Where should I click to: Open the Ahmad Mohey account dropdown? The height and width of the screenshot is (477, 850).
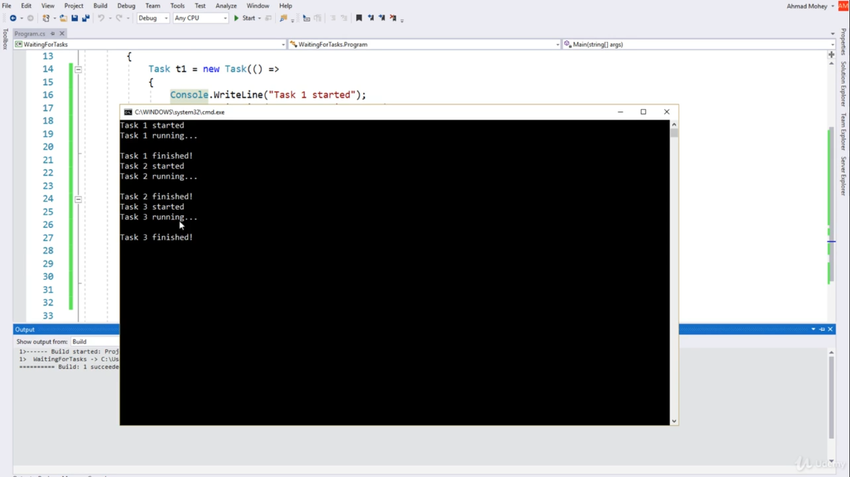tap(810, 6)
